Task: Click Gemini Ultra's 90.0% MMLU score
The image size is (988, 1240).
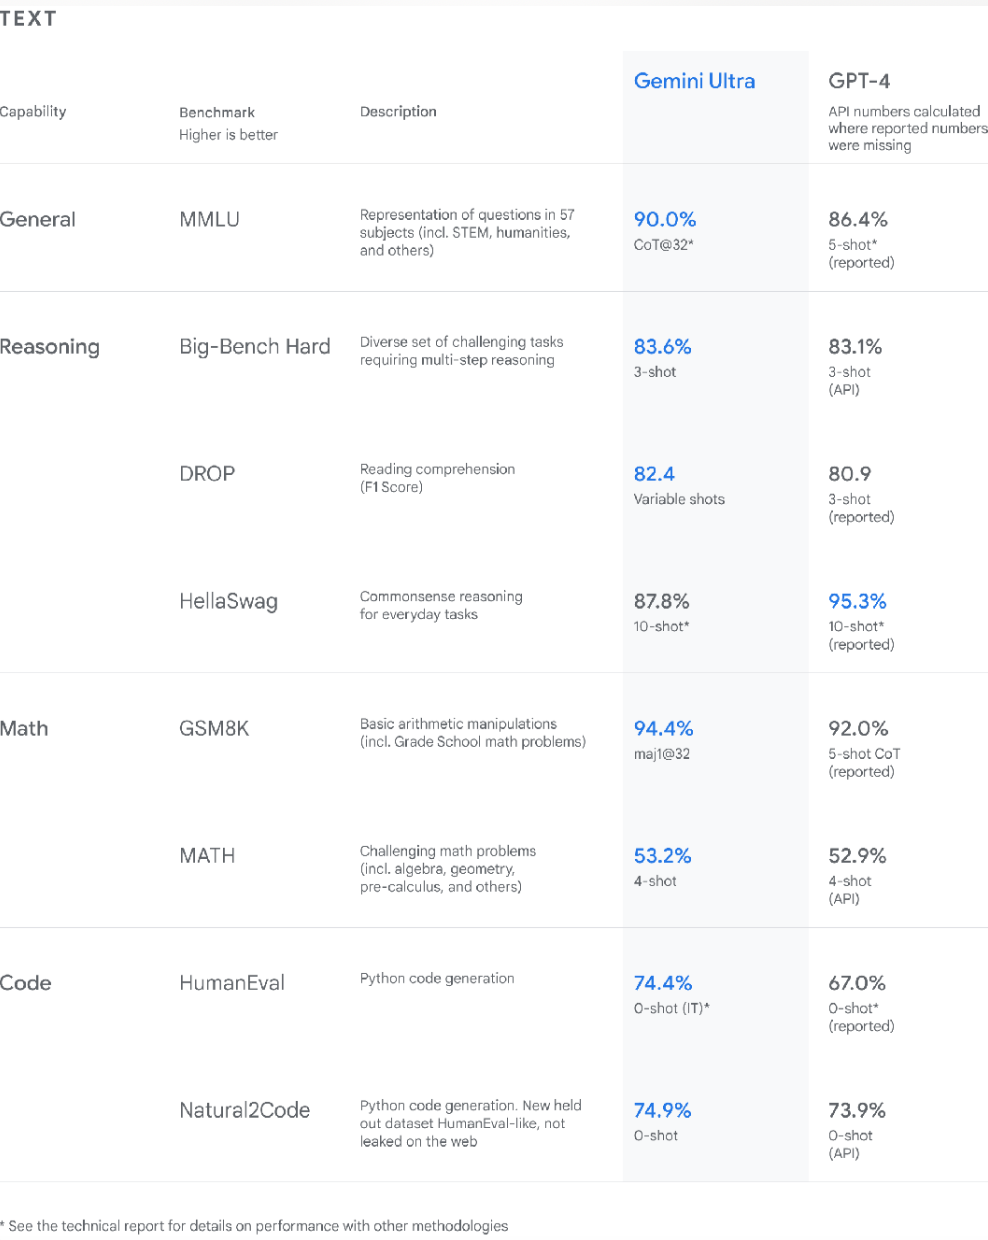Action: coord(665,220)
